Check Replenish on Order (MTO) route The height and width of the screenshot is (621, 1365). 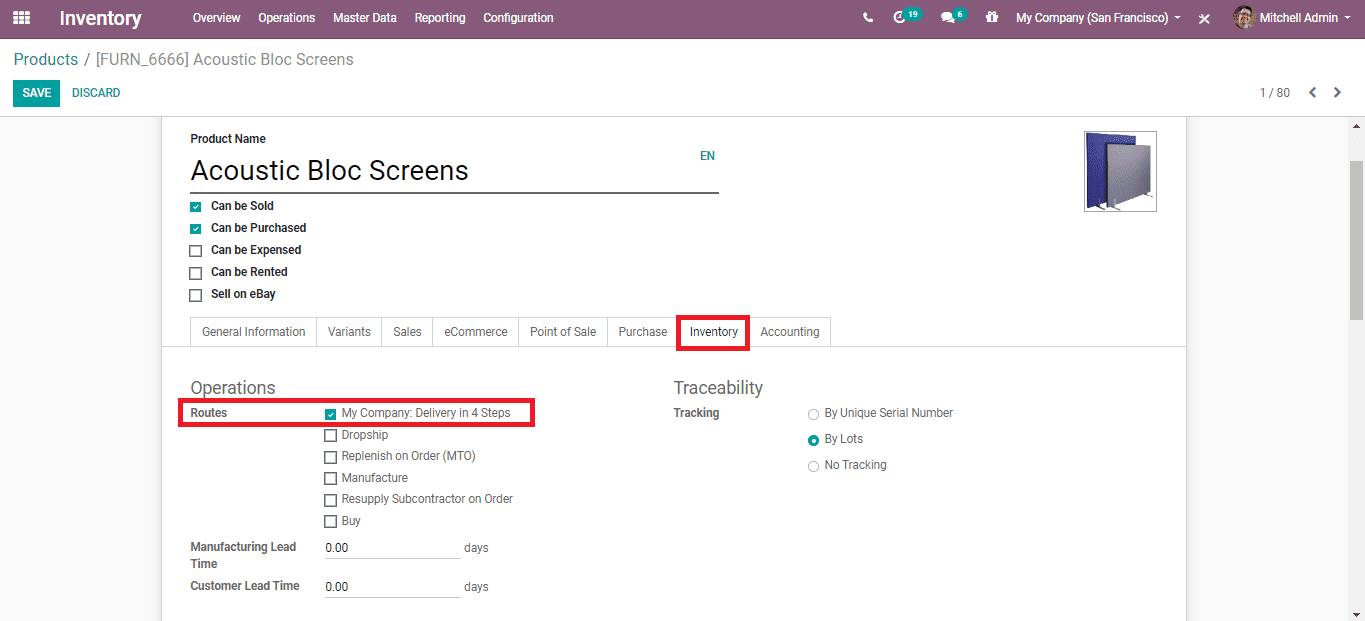tap(330, 457)
